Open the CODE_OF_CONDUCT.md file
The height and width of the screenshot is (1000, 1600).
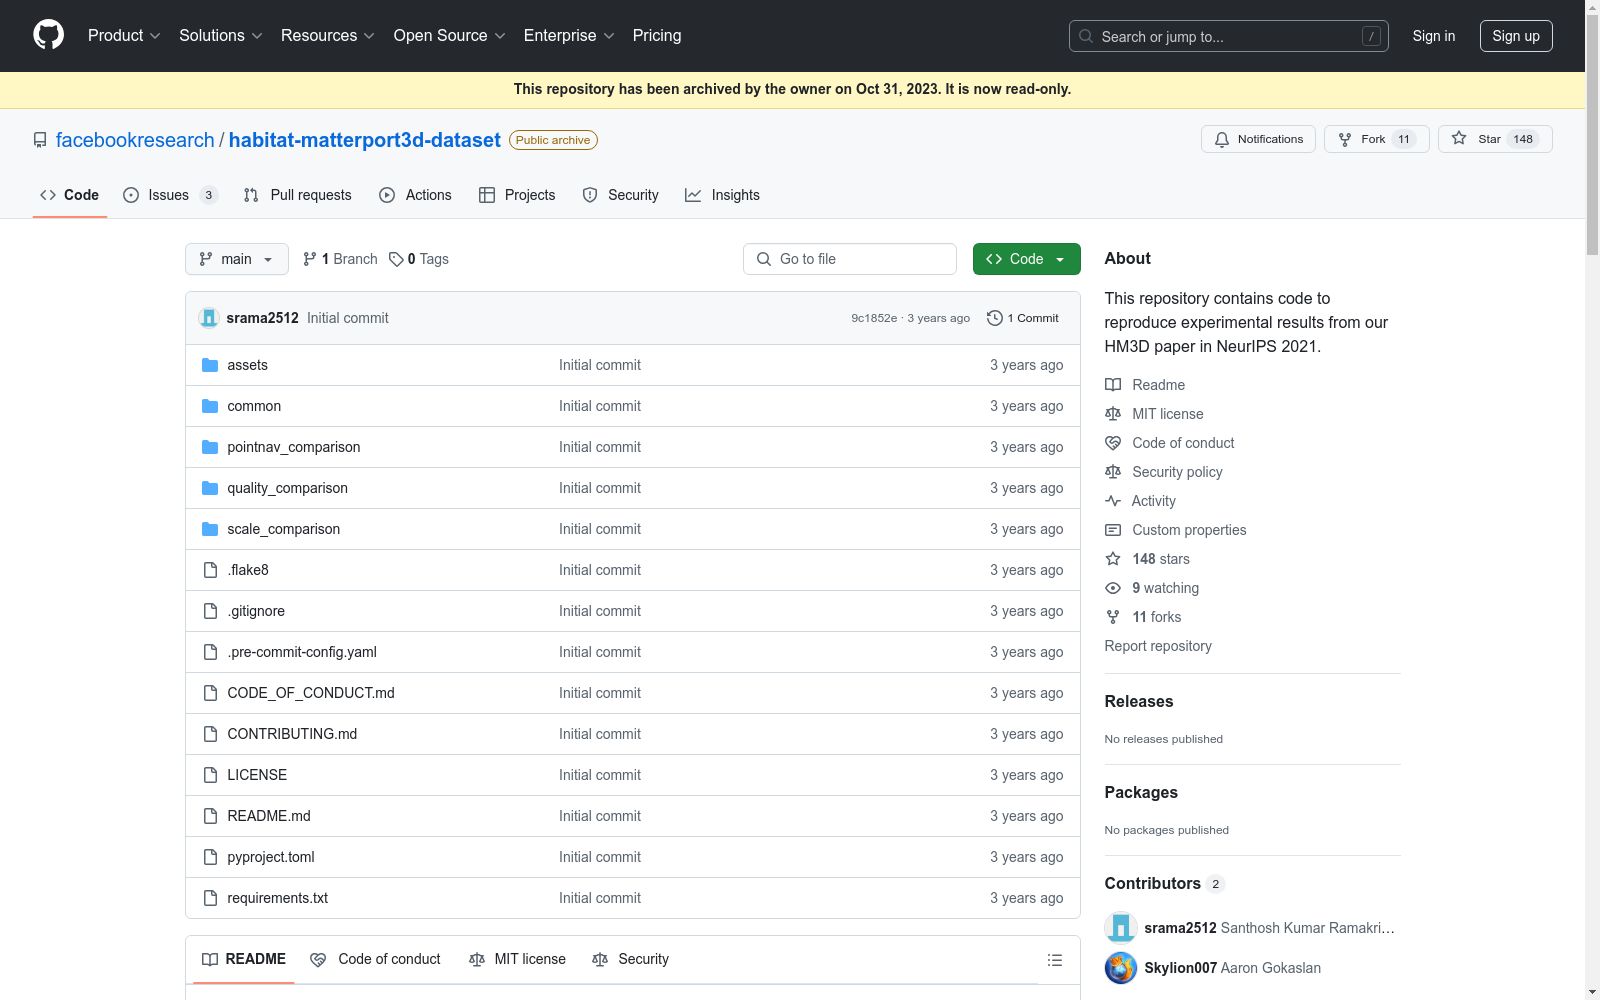pos(311,693)
